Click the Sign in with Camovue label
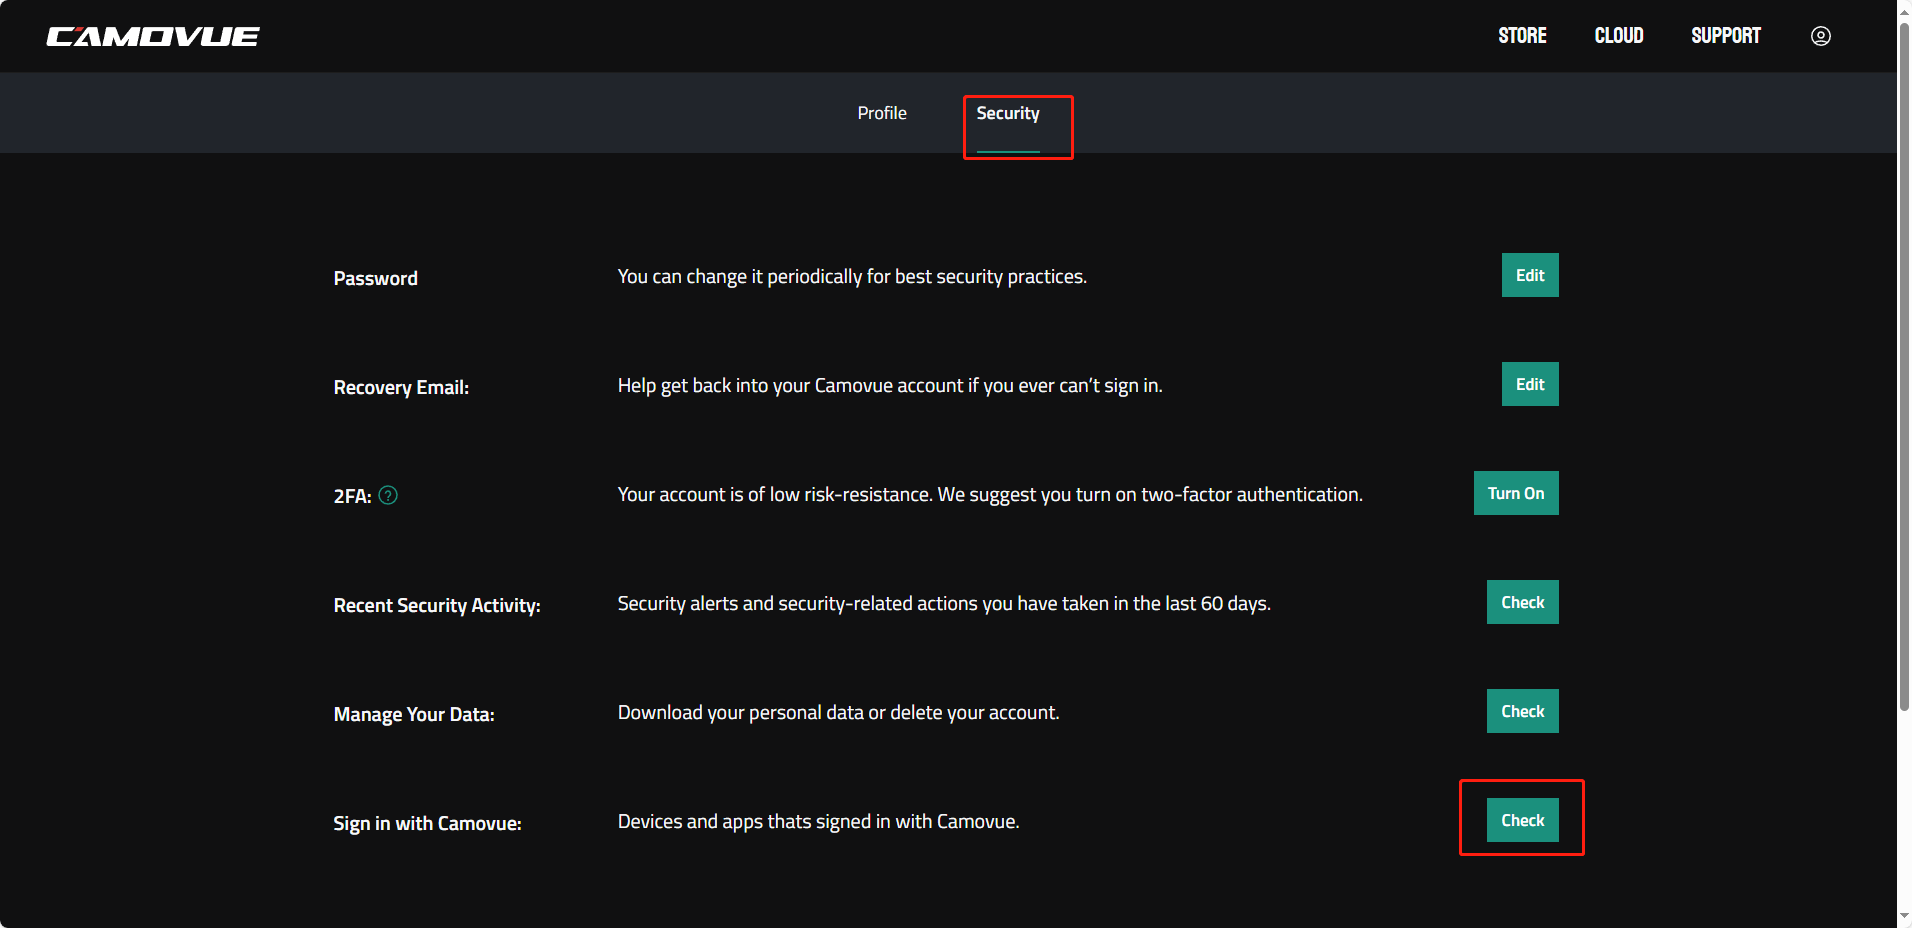This screenshot has height=928, width=1912. click(427, 824)
